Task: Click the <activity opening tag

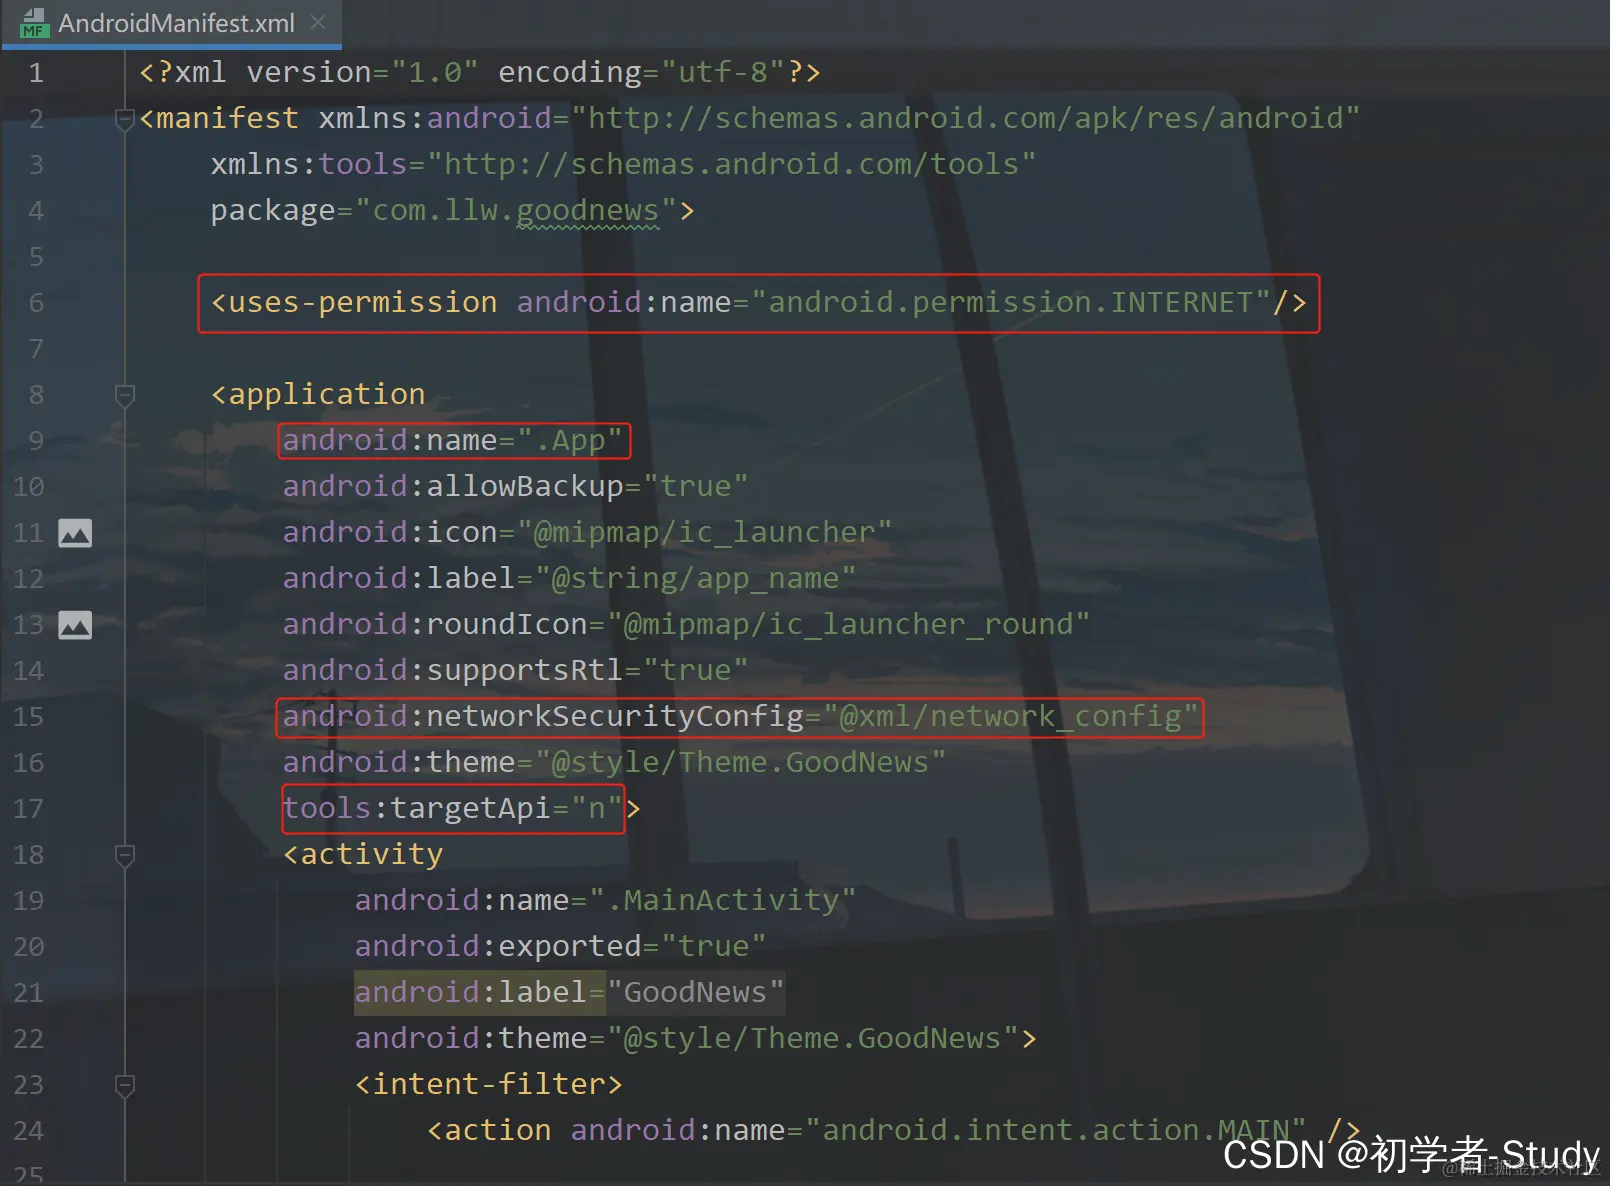Action: (x=363, y=855)
